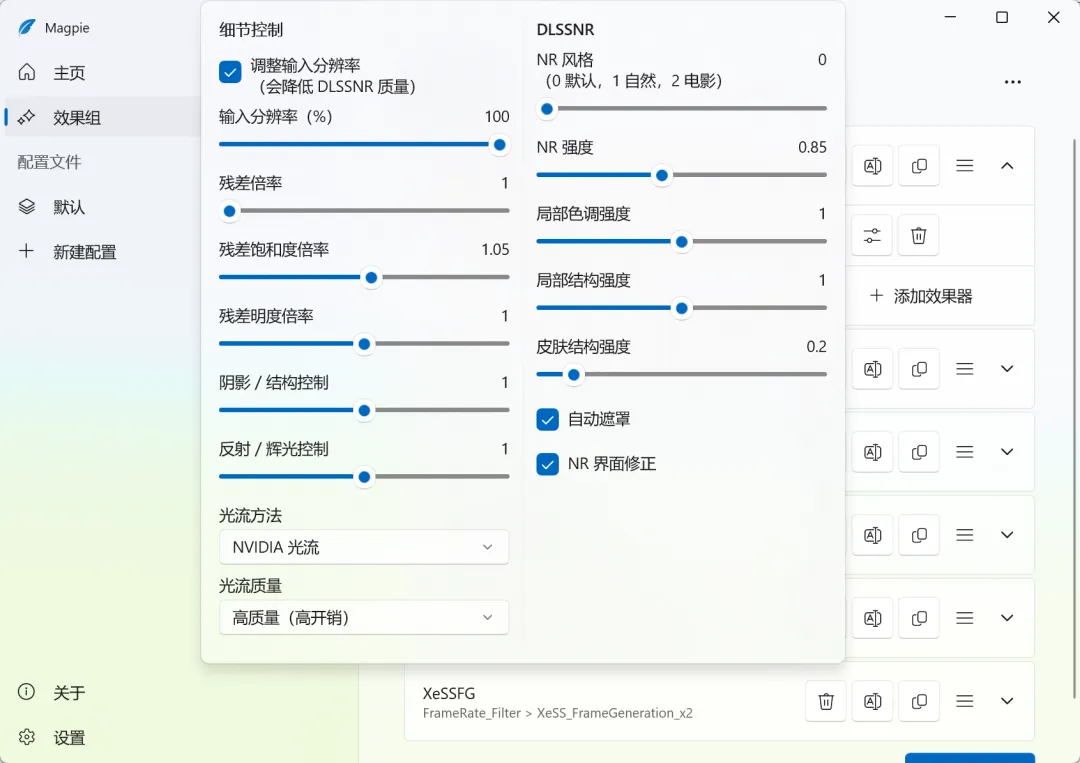
Task: Open the 关于 page
Action: point(102,692)
